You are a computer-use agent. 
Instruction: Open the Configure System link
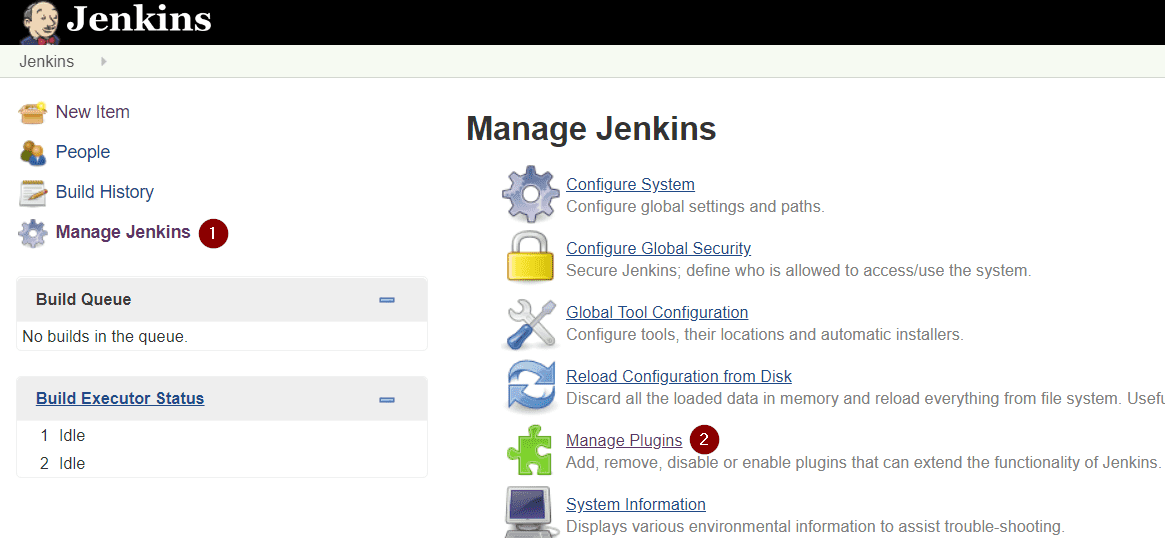pos(630,184)
